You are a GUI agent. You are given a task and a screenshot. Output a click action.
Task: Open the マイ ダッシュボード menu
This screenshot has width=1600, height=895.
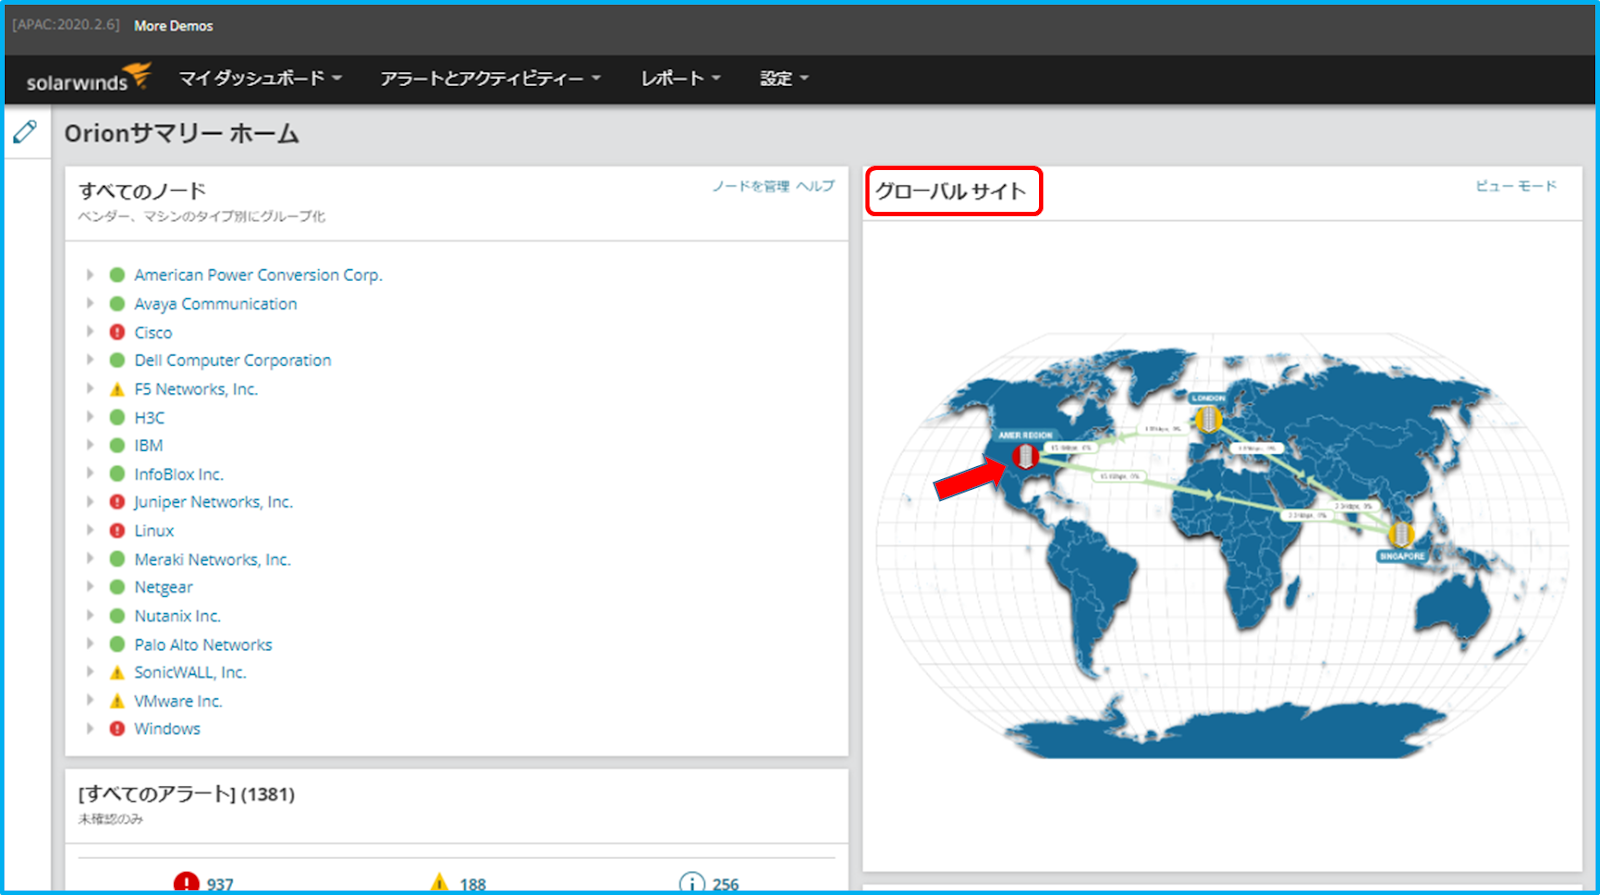tap(260, 78)
